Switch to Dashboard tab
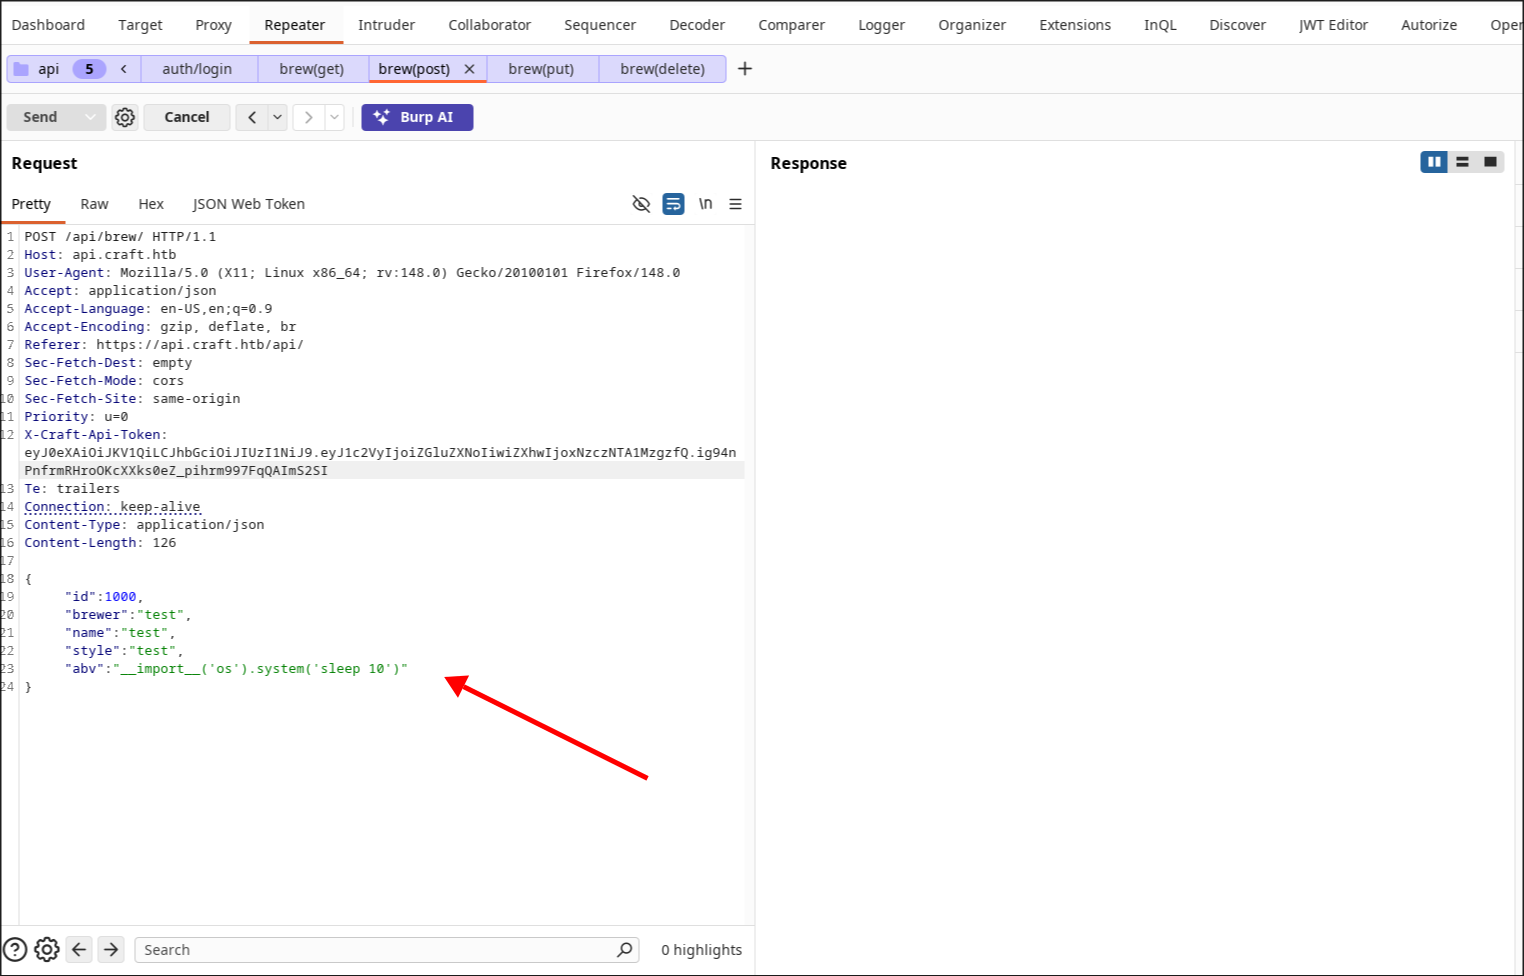 coord(48,25)
